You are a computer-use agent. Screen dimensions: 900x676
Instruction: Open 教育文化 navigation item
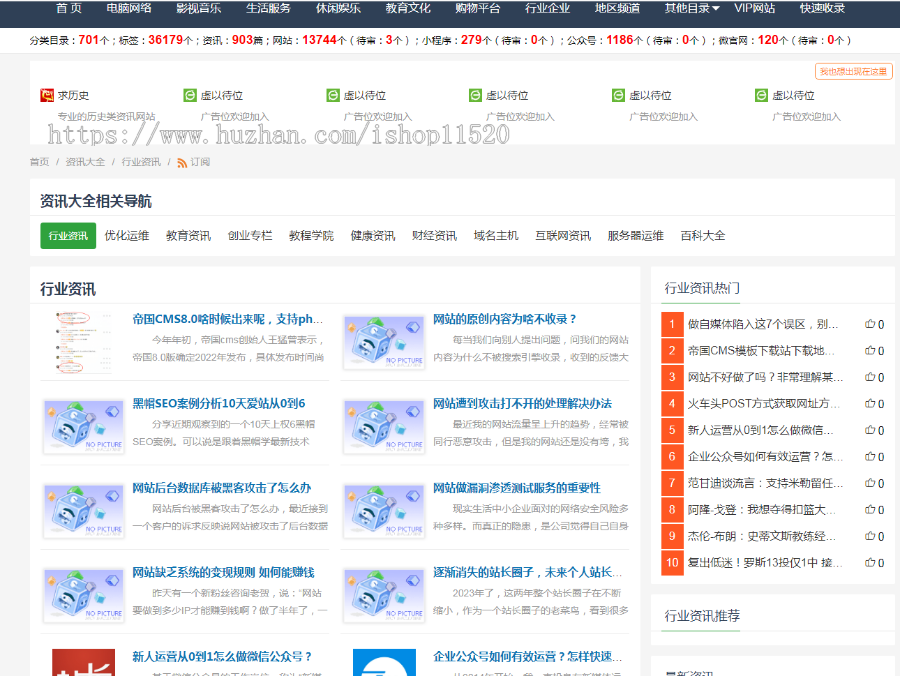click(408, 9)
